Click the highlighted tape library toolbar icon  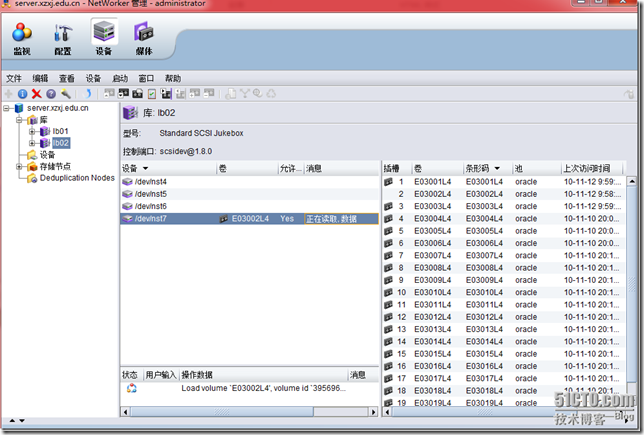coord(166,94)
